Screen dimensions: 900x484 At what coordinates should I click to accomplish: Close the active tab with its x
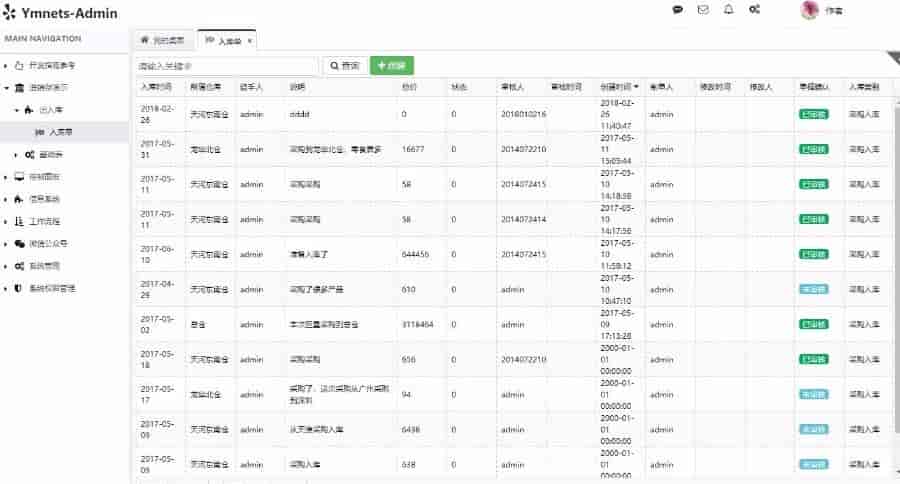pos(249,41)
